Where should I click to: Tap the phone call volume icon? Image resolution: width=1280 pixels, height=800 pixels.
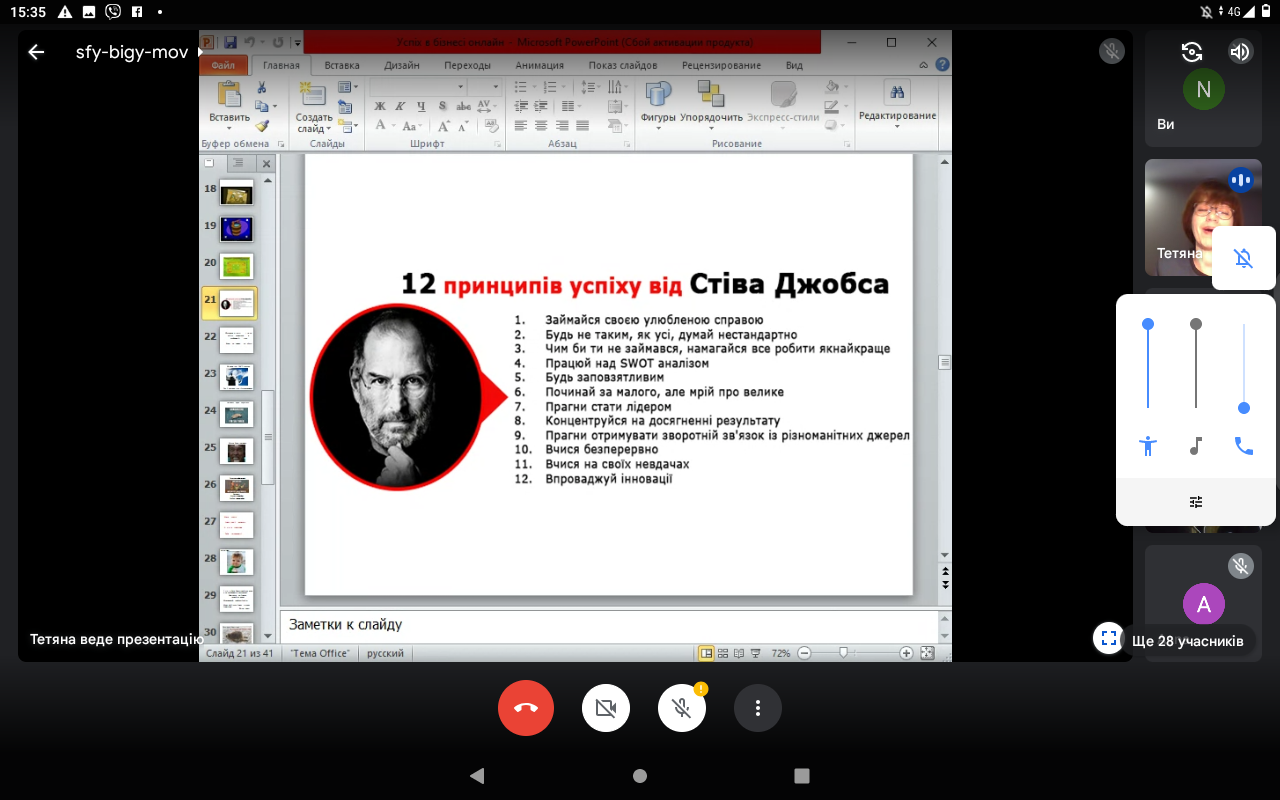tap(1244, 447)
